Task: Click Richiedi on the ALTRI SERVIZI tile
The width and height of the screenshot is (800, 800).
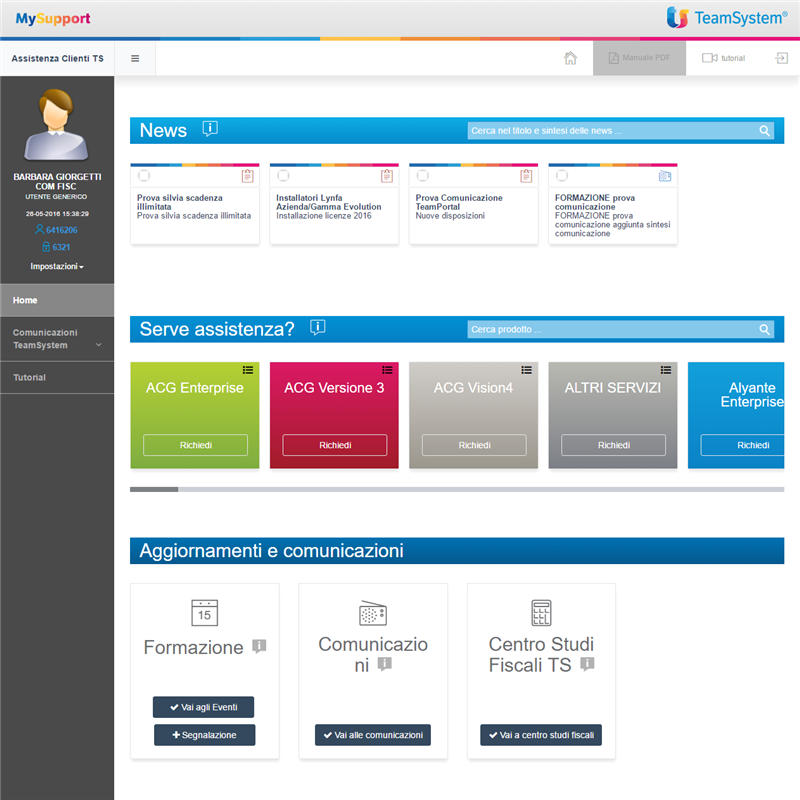Action: (613, 445)
